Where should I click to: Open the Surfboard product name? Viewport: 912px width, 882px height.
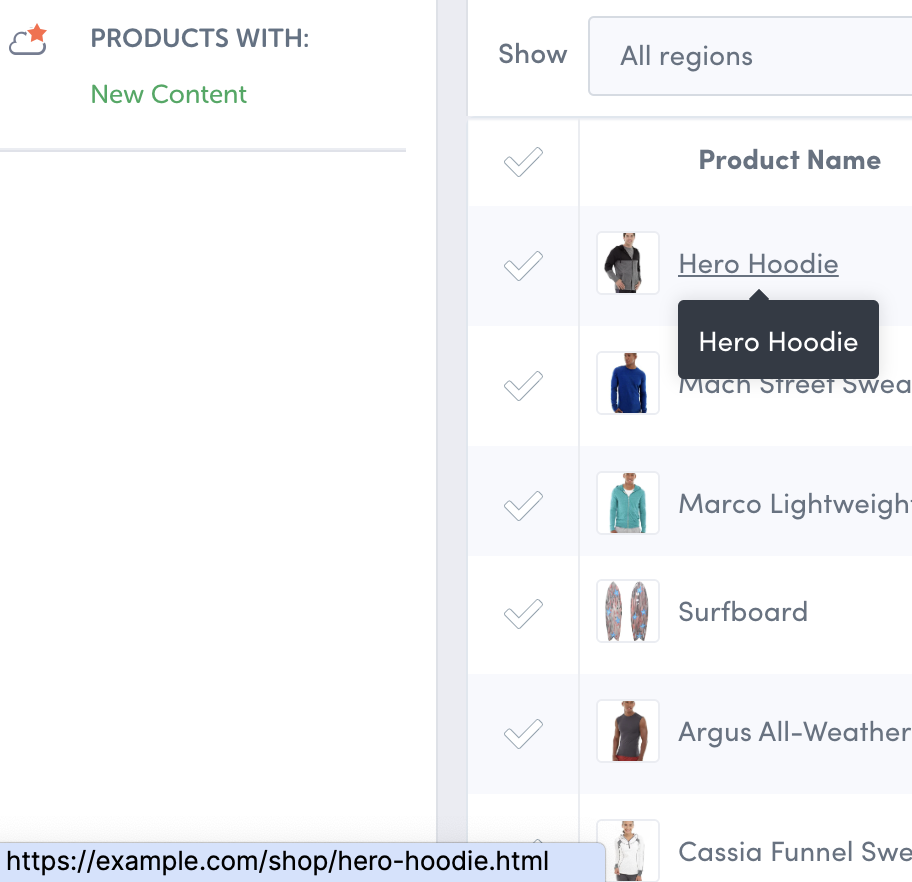[x=743, y=612]
